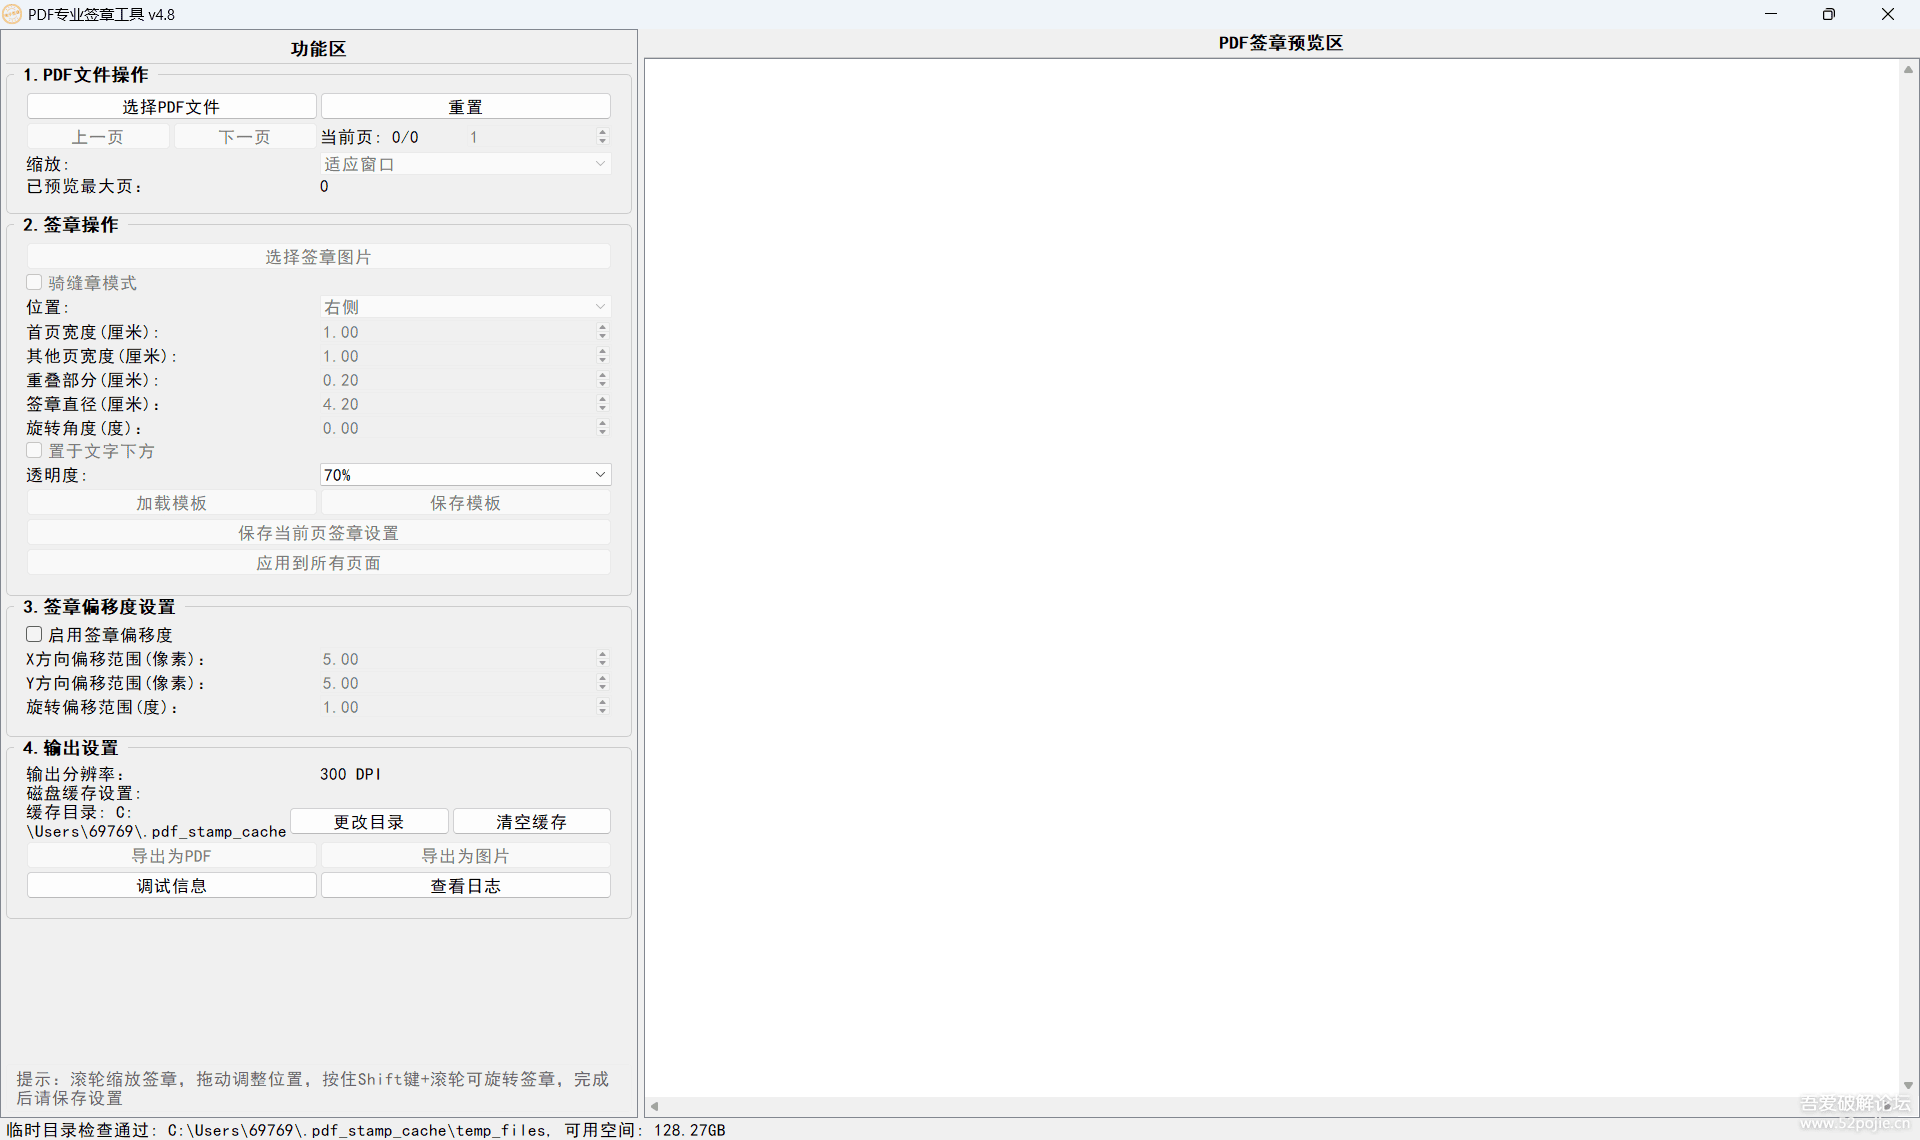
Task: Open the 位置 dropdown showing 右侧
Action: tap(600, 307)
